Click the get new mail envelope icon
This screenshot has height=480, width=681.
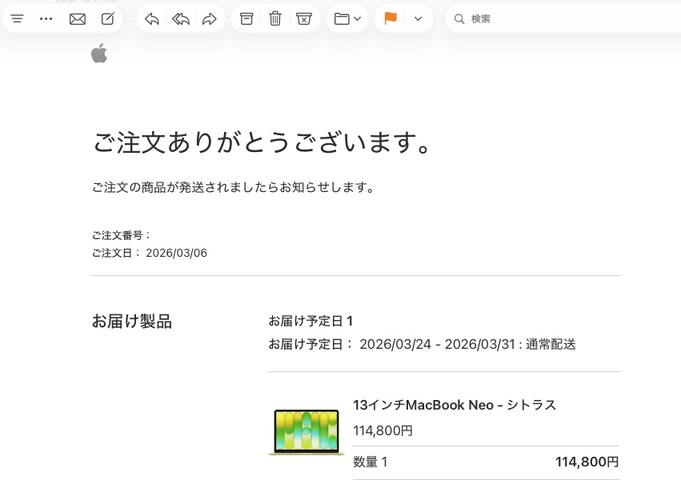pyautogui.click(x=77, y=19)
